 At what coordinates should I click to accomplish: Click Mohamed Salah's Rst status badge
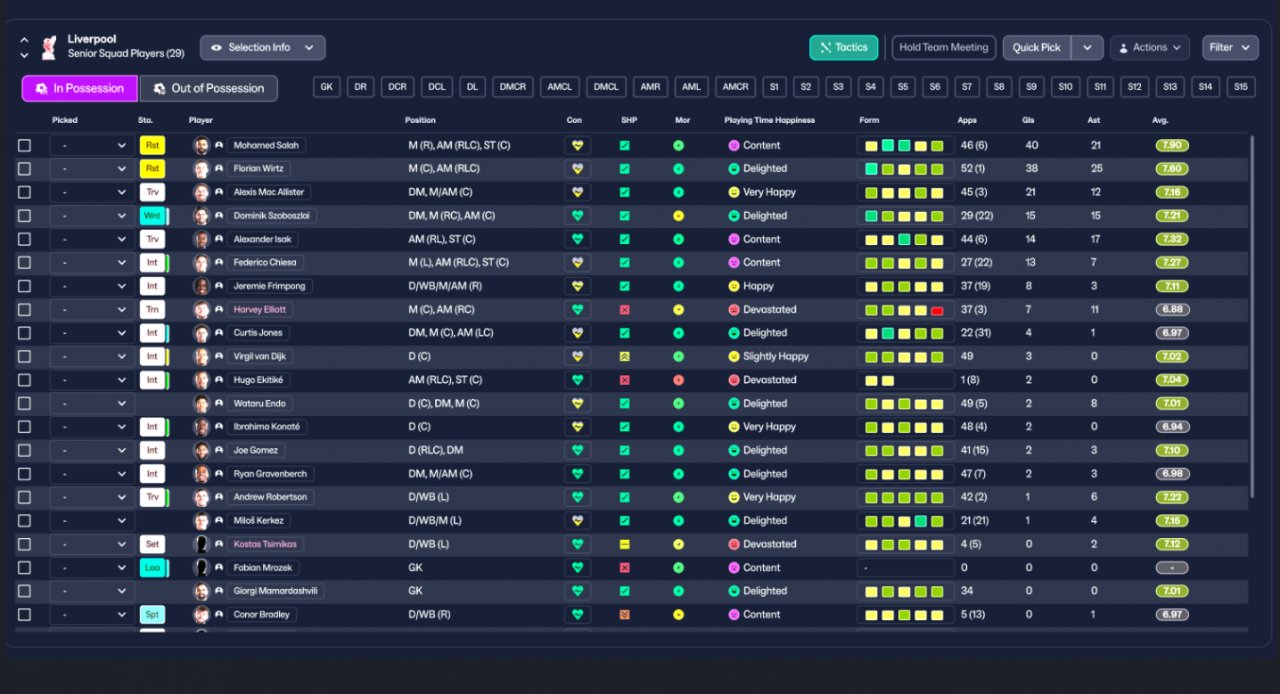pos(152,145)
